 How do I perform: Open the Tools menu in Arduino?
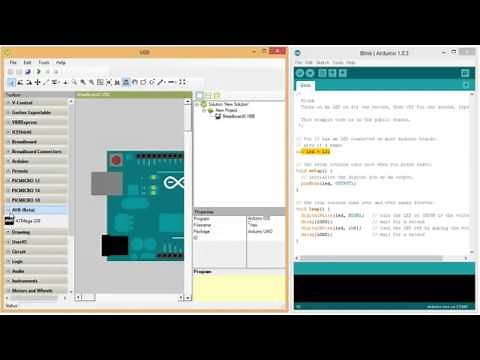(338, 62)
